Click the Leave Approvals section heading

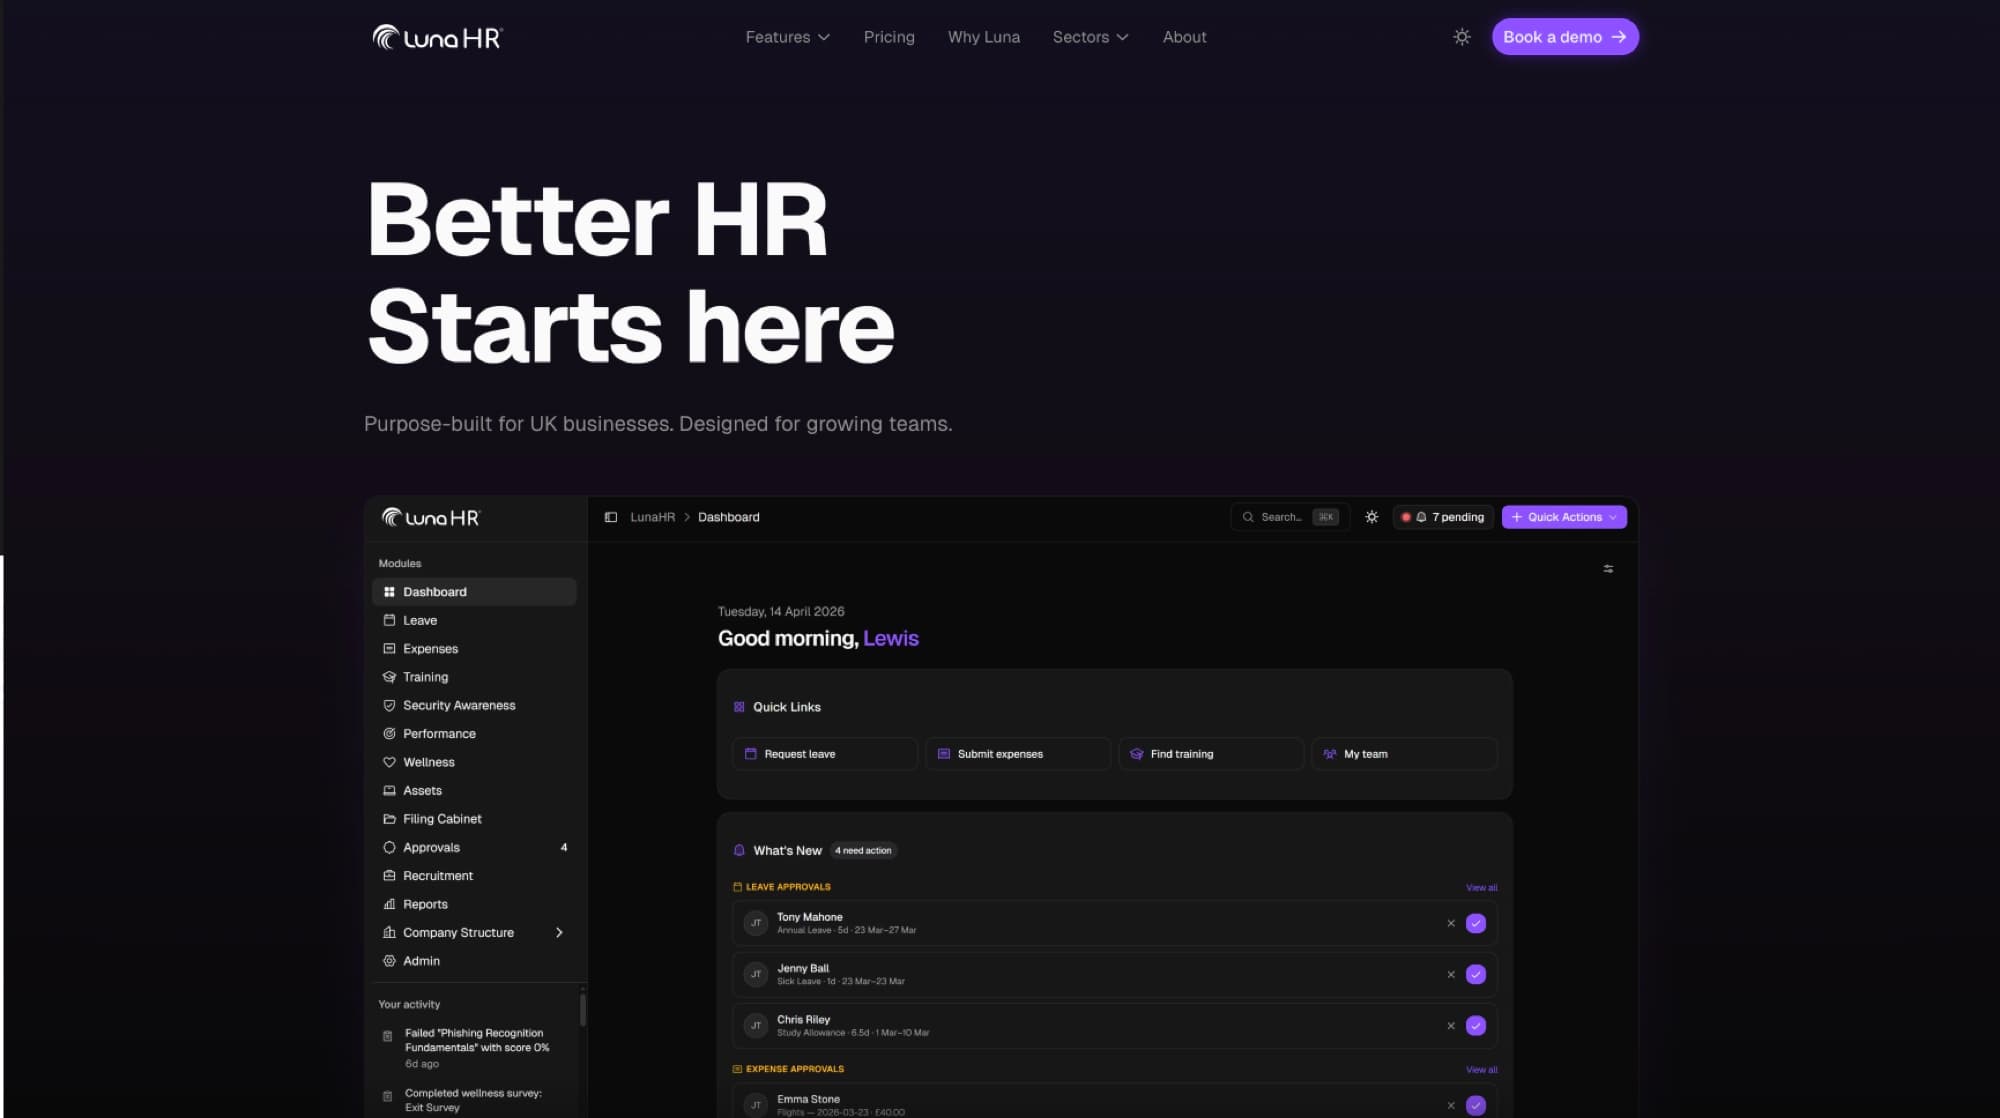(x=788, y=887)
